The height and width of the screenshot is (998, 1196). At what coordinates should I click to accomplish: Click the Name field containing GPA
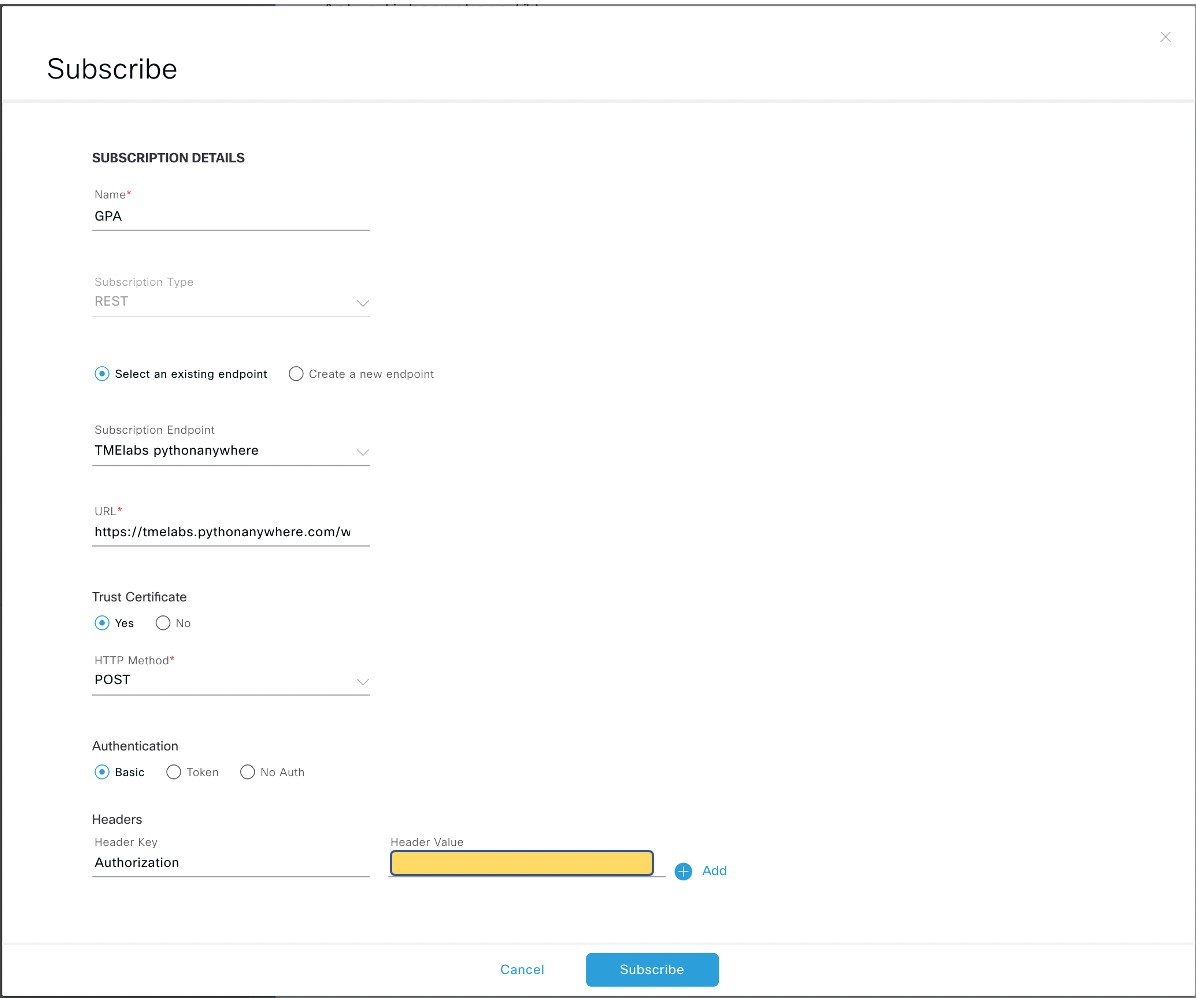[x=231, y=216]
